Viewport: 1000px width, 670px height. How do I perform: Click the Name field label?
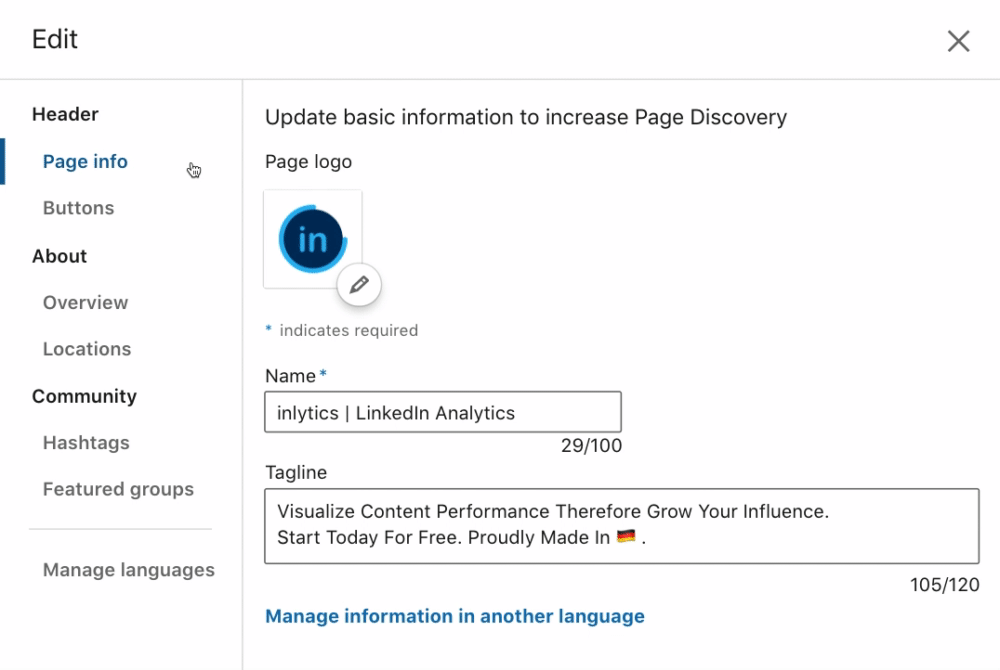290,376
